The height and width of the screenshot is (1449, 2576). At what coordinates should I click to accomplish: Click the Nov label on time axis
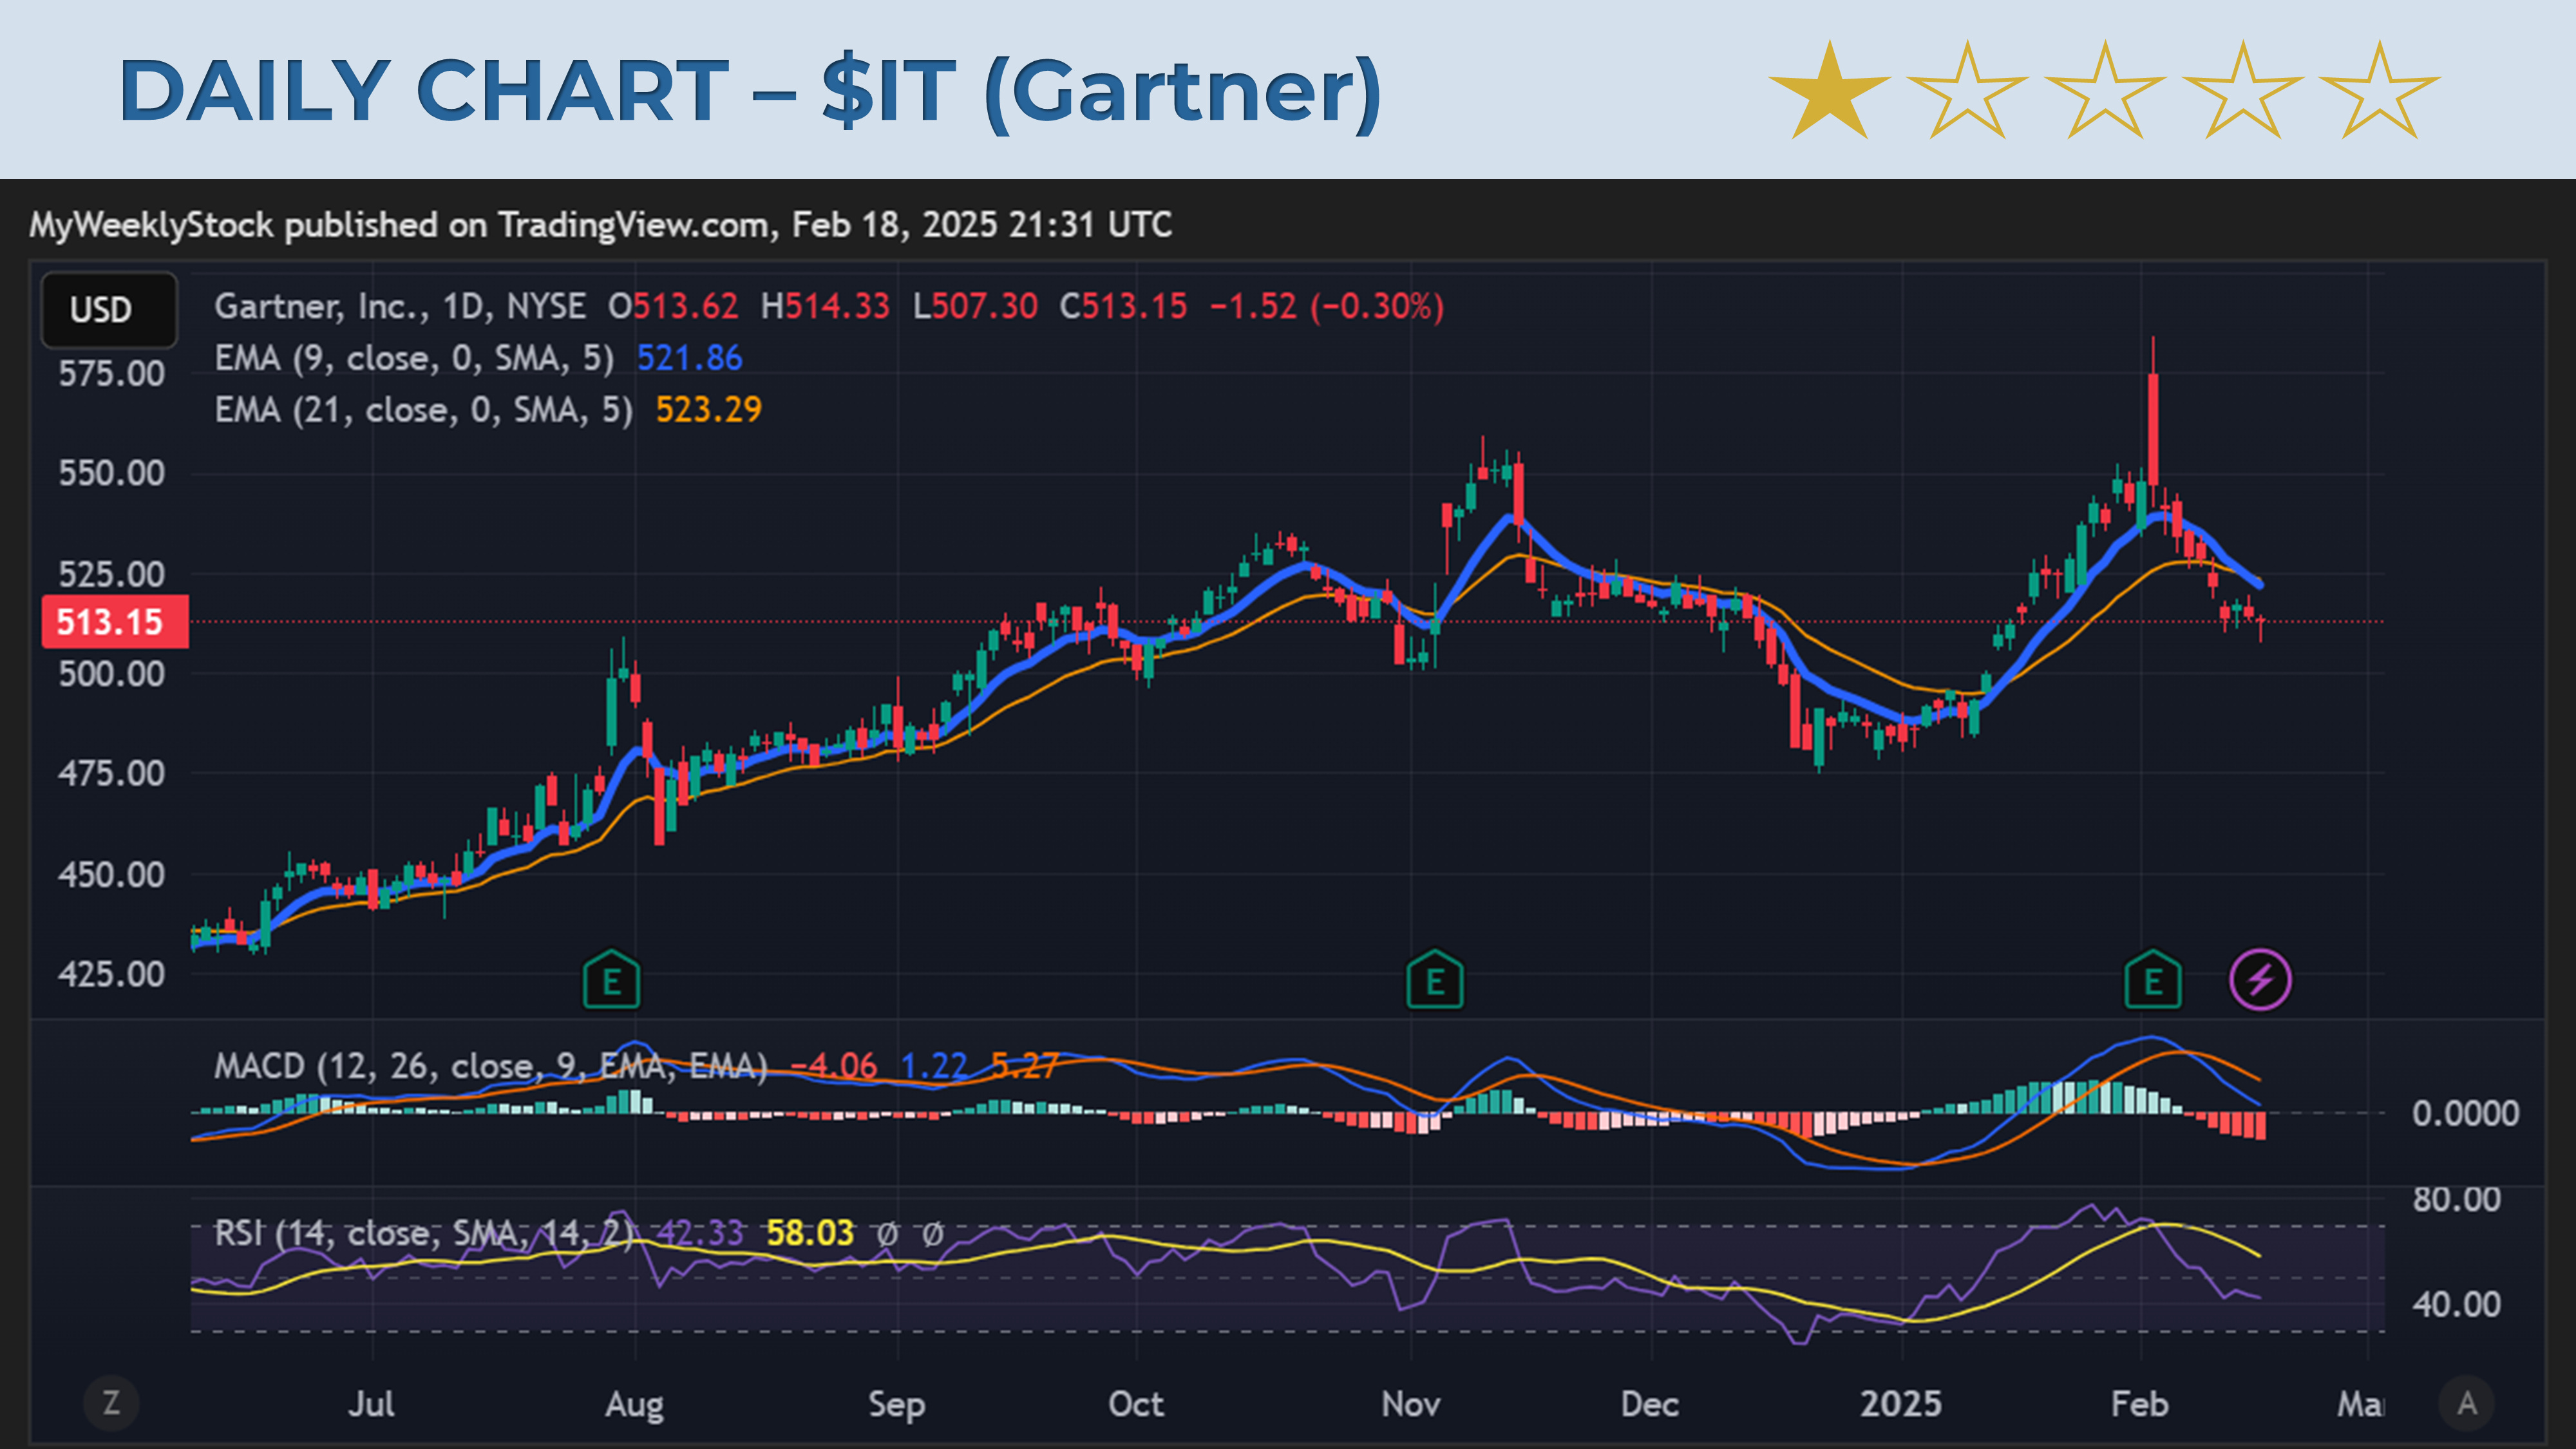(x=1411, y=1404)
